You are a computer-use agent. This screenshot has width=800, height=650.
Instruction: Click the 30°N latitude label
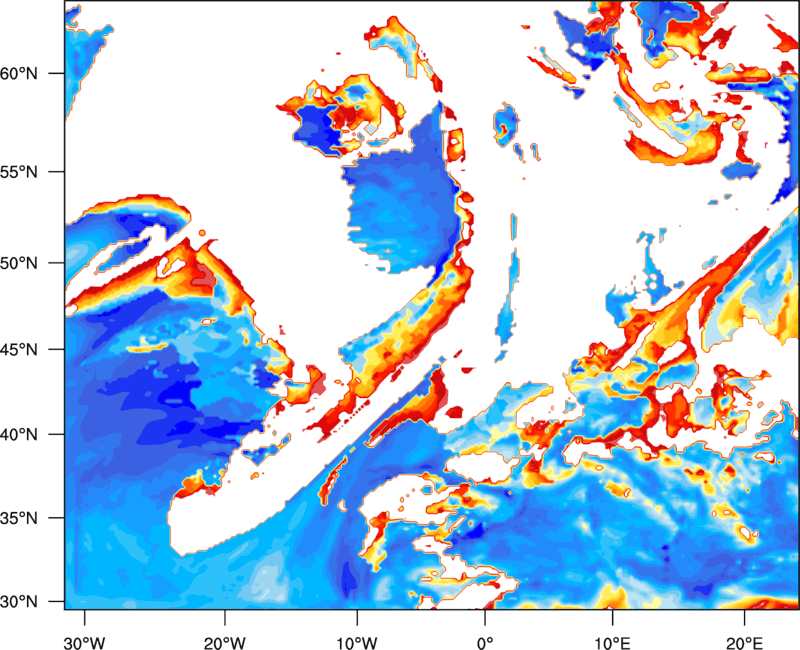(19, 602)
